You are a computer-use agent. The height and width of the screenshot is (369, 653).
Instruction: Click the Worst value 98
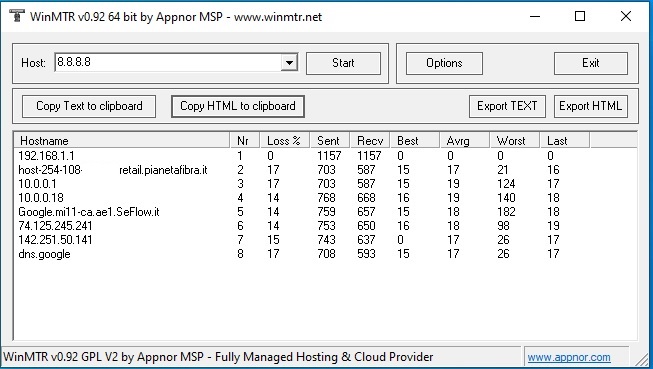click(x=503, y=226)
